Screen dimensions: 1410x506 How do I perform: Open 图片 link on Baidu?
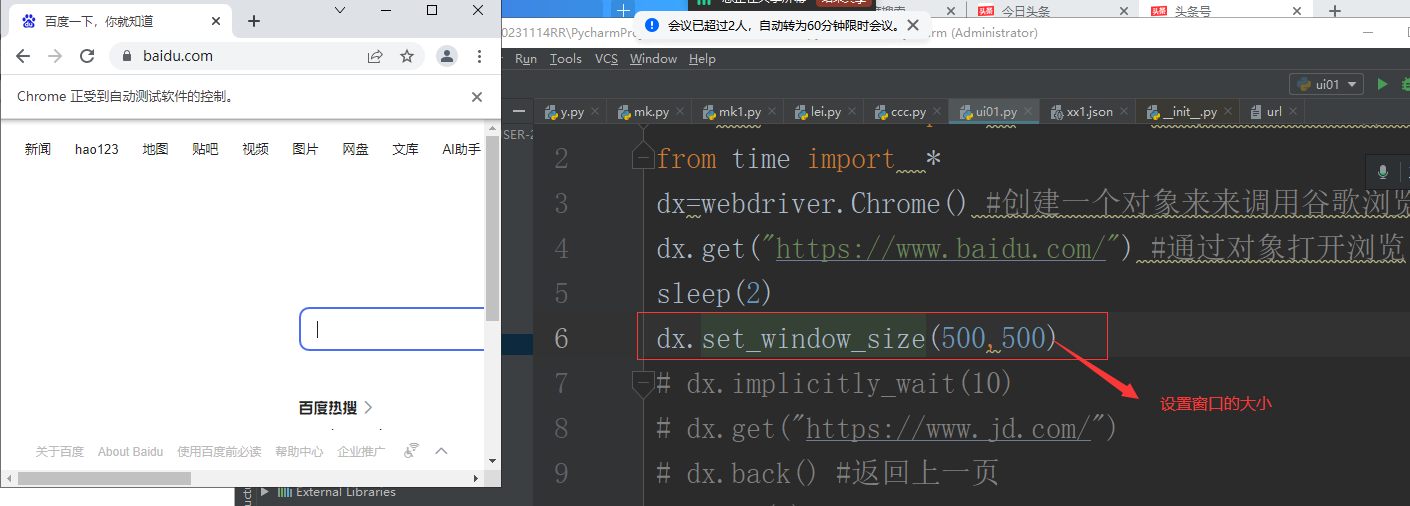[x=305, y=149]
